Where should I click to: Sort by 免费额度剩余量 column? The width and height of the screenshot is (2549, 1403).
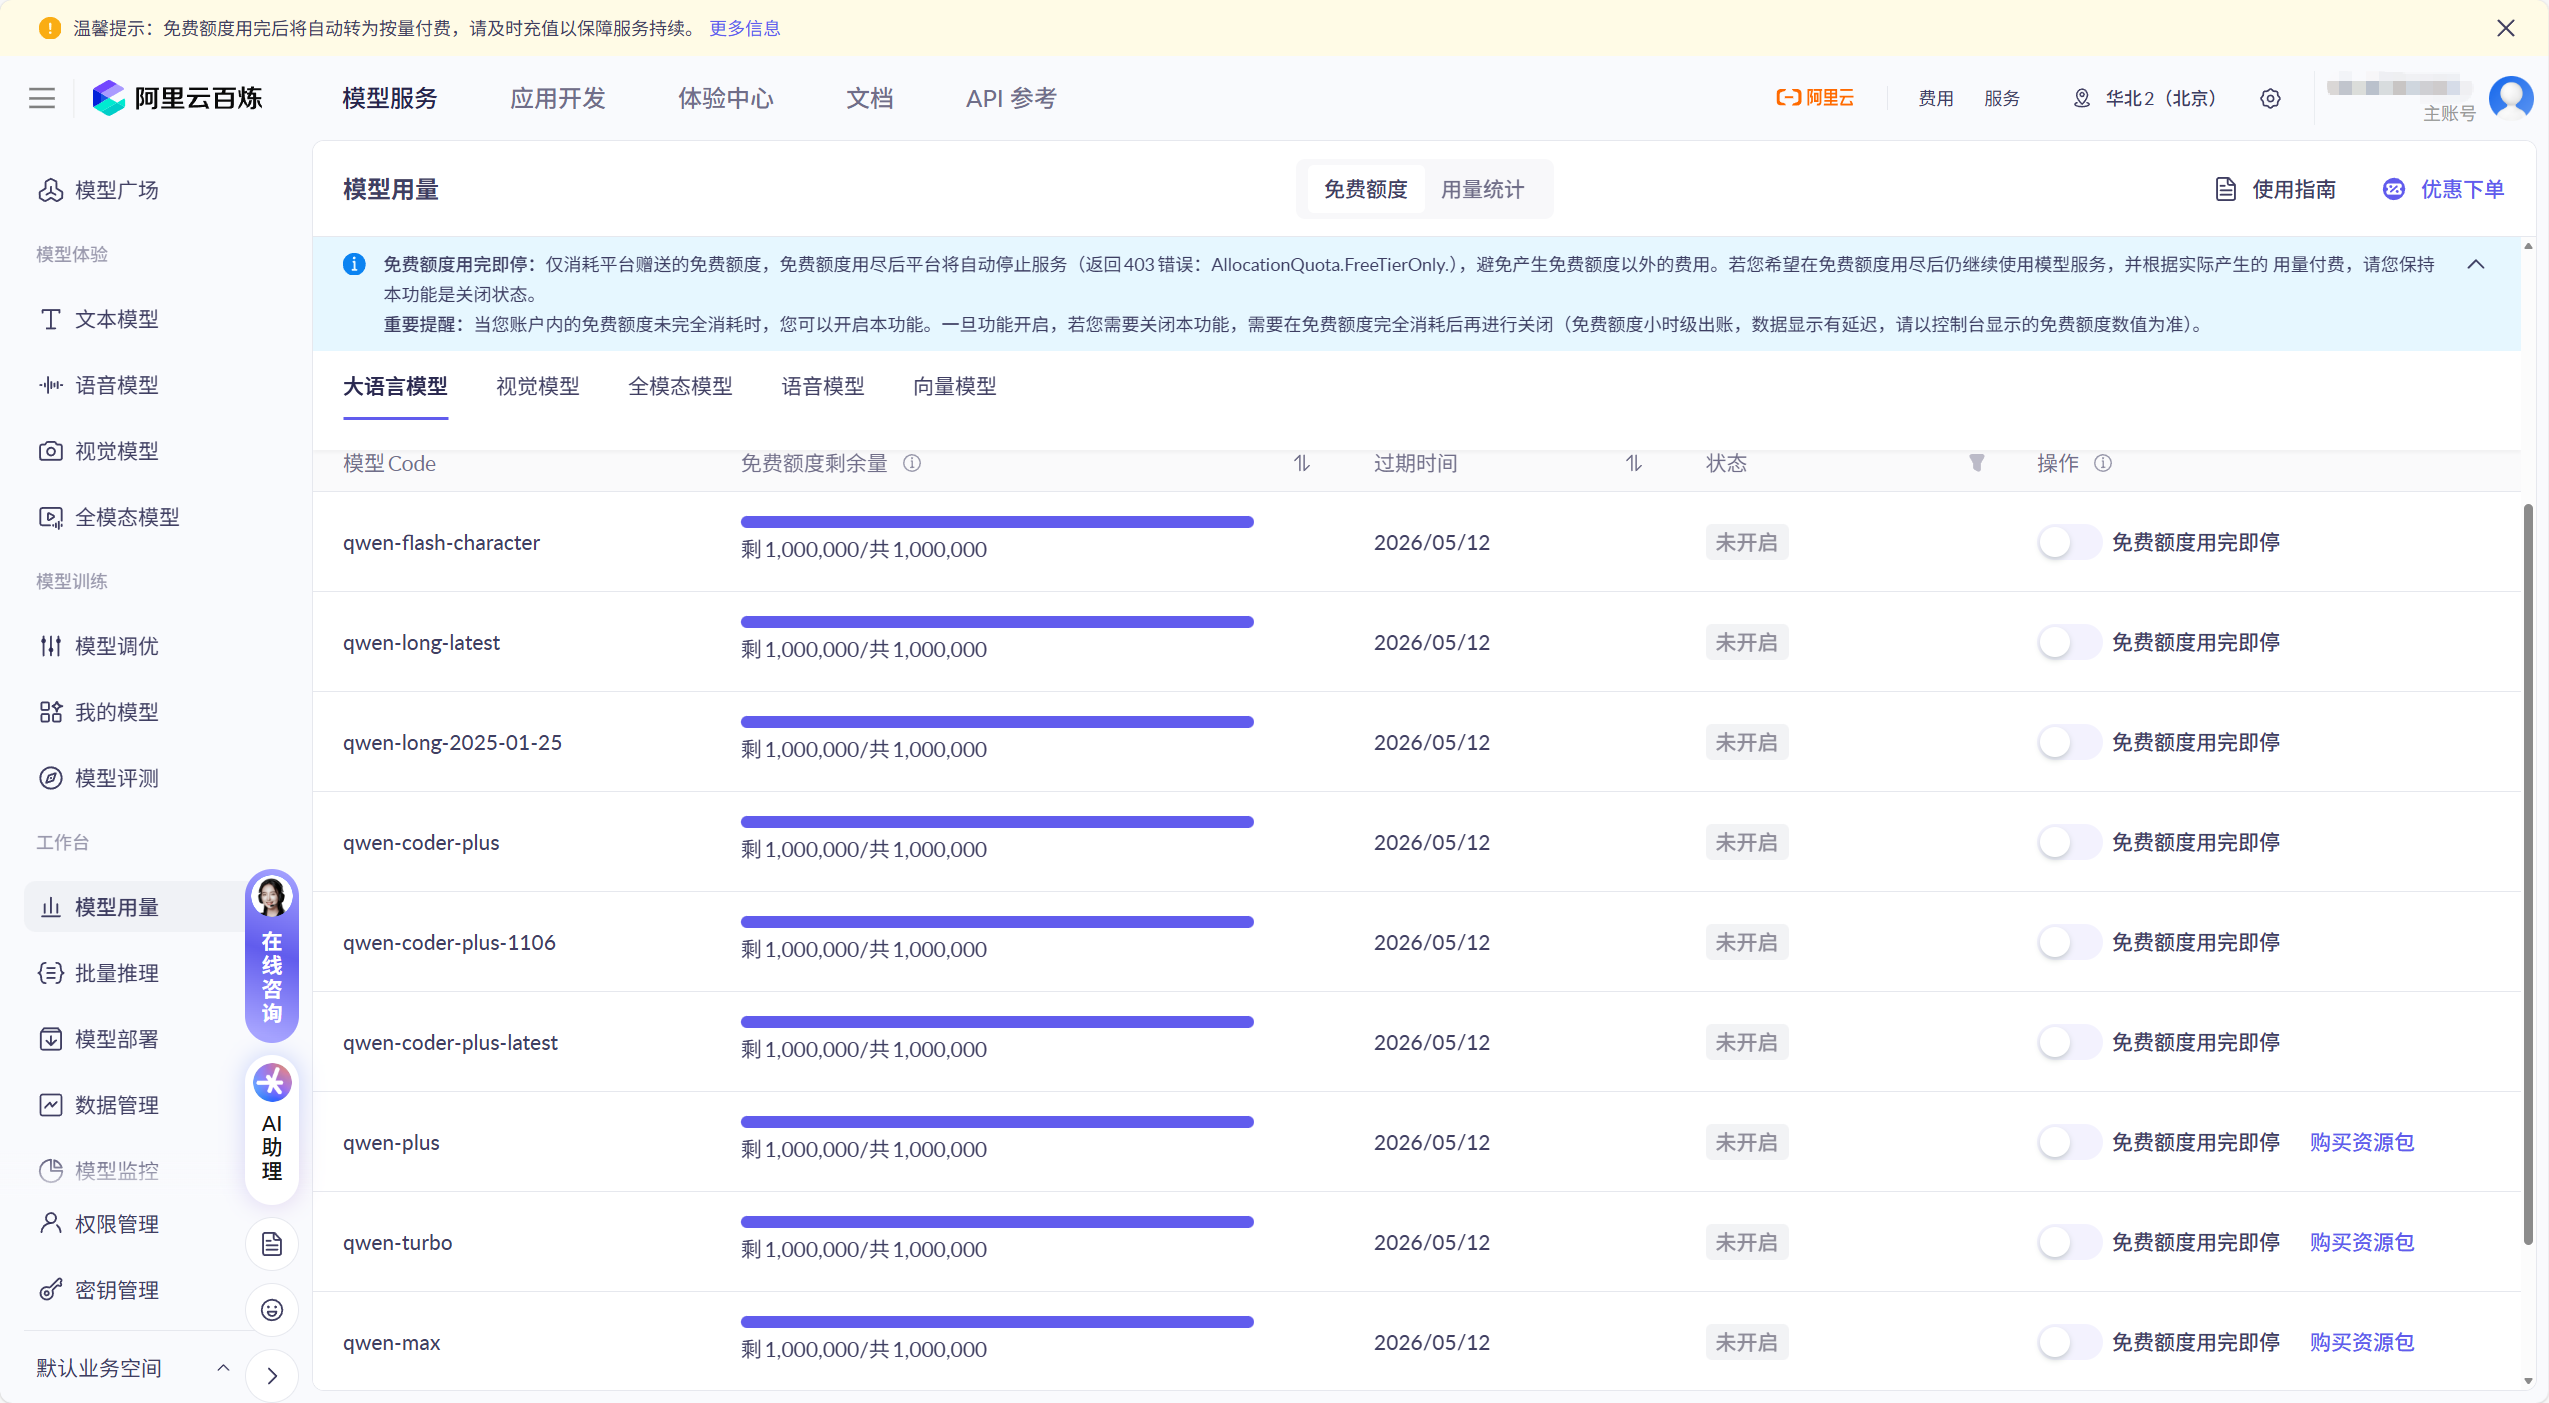(x=1301, y=463)
